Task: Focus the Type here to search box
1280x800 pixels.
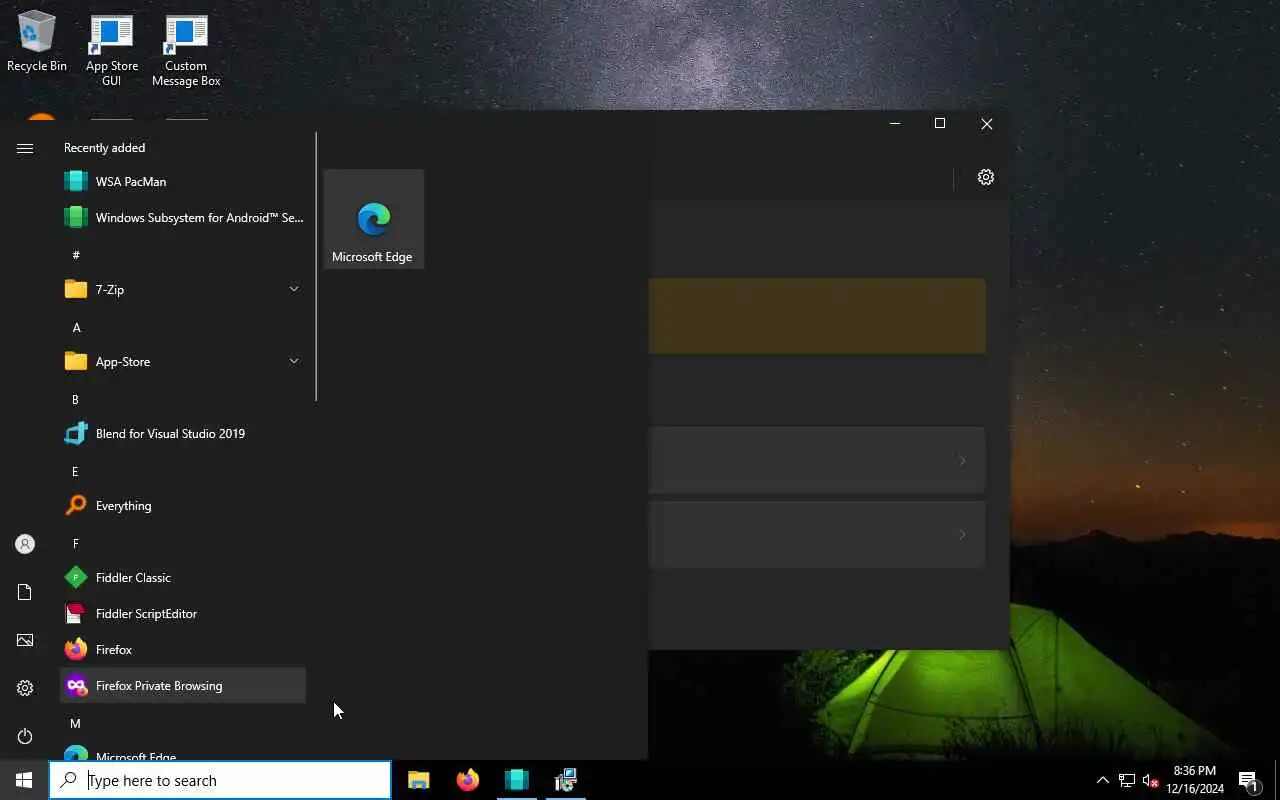Action: coord(220,780)
